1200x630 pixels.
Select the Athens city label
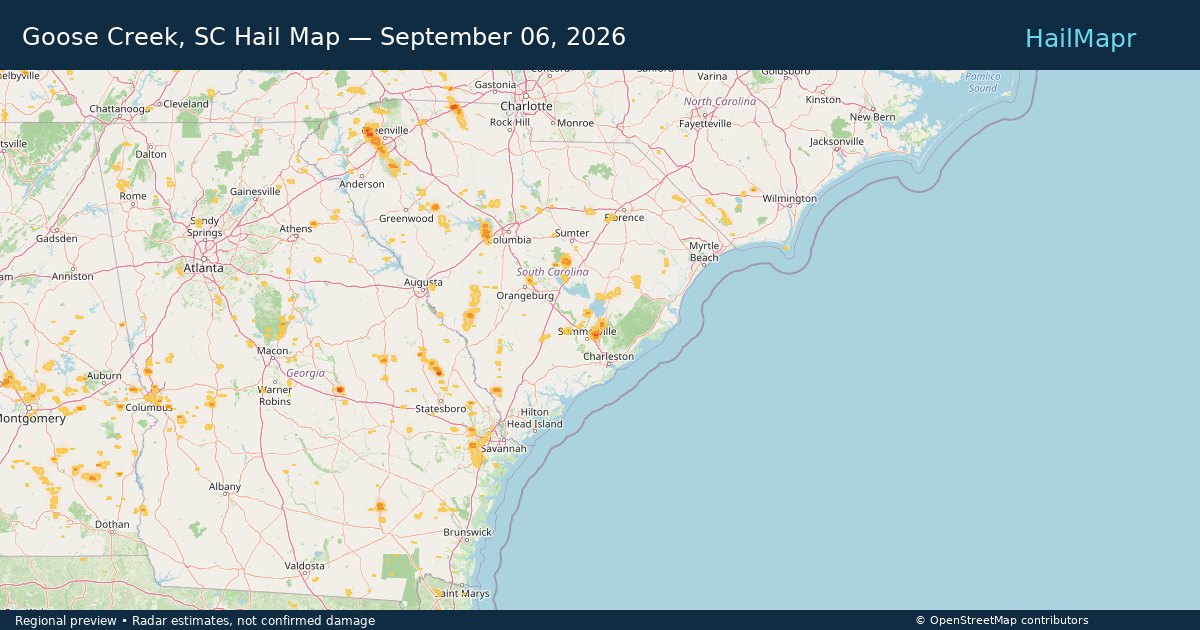click(x=295, y=228)
